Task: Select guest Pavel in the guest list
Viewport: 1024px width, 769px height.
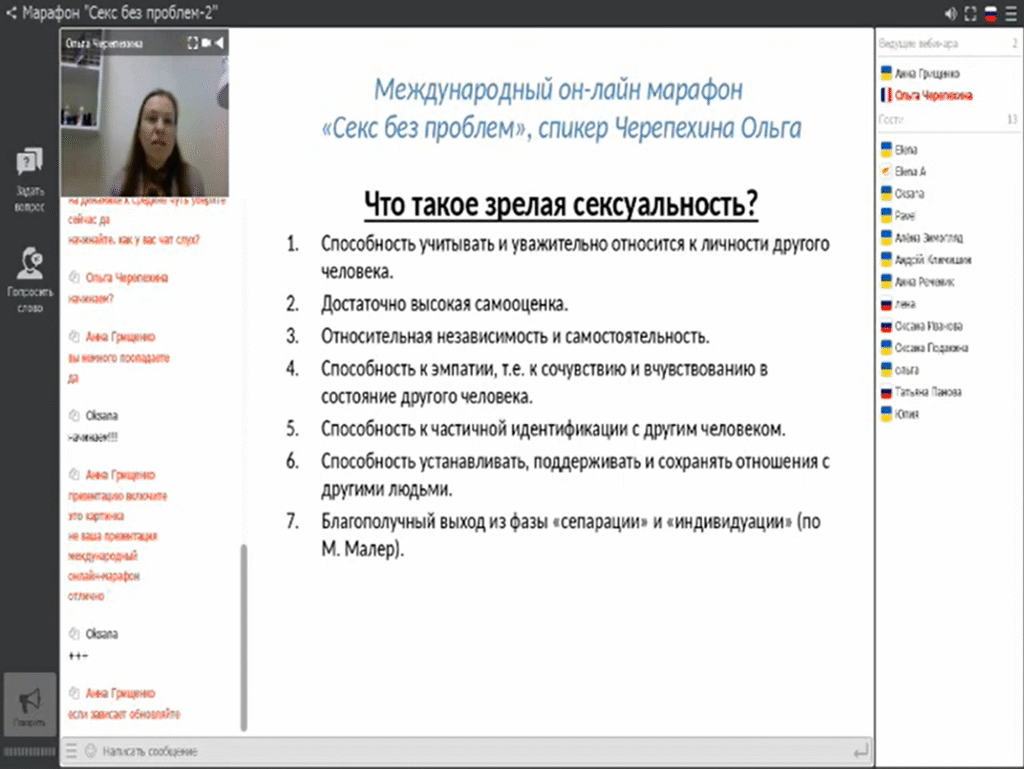Action: [x=904, y=215]
